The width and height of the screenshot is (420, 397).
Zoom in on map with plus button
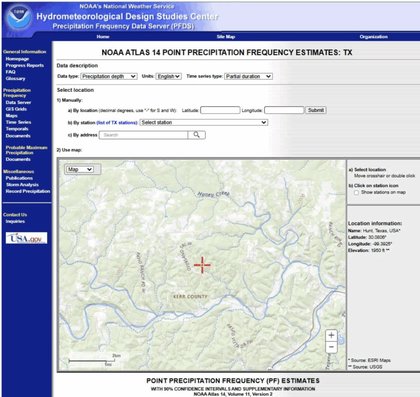(x=331, y=335)
